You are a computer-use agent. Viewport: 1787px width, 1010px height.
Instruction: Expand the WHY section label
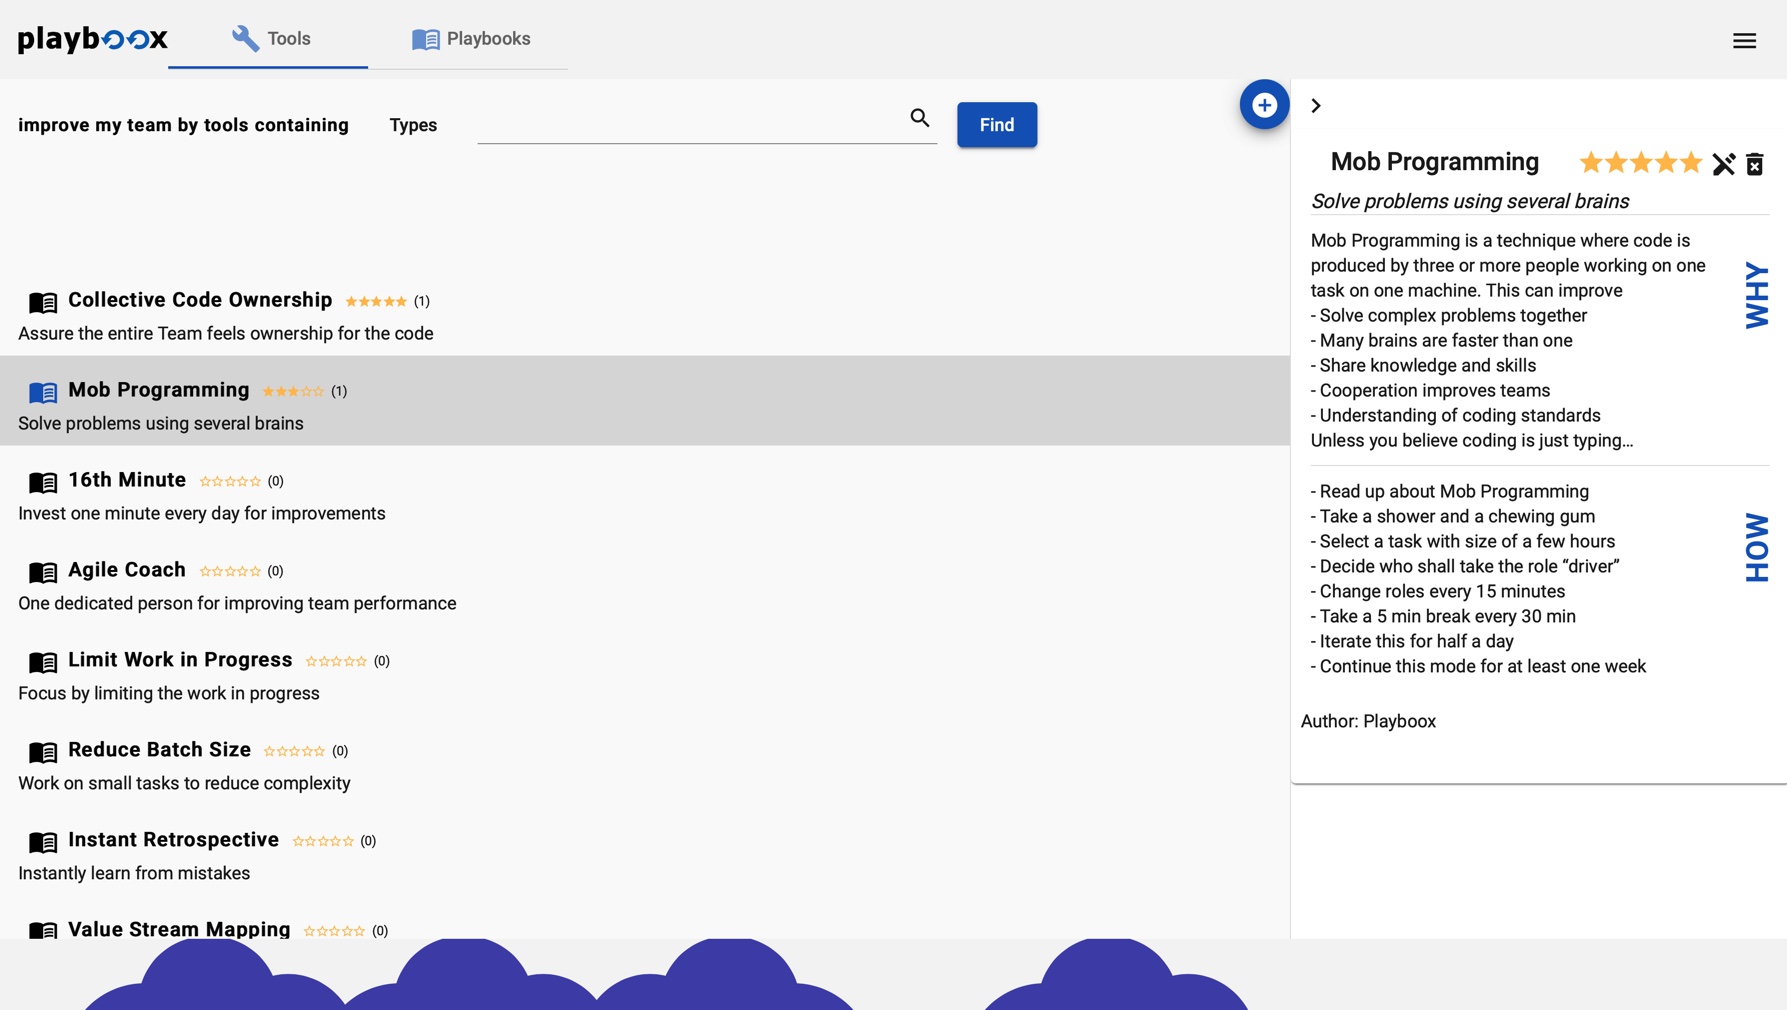(x=1756, y=295)
